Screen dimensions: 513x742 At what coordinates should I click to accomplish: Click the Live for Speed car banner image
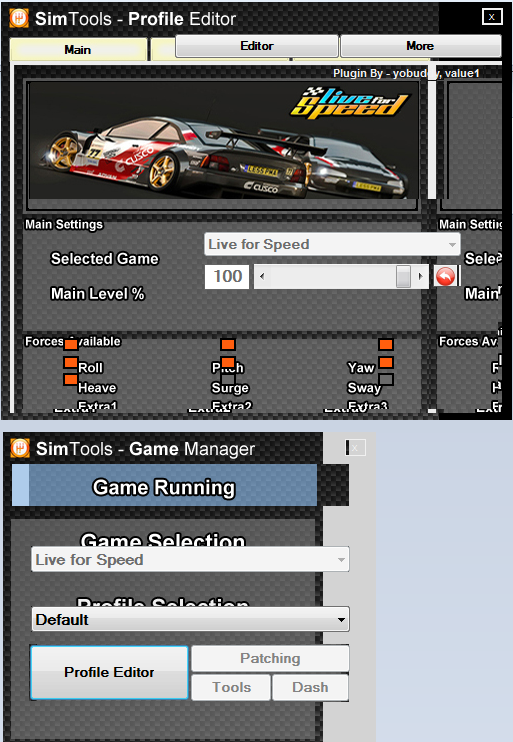click(223, 140)
